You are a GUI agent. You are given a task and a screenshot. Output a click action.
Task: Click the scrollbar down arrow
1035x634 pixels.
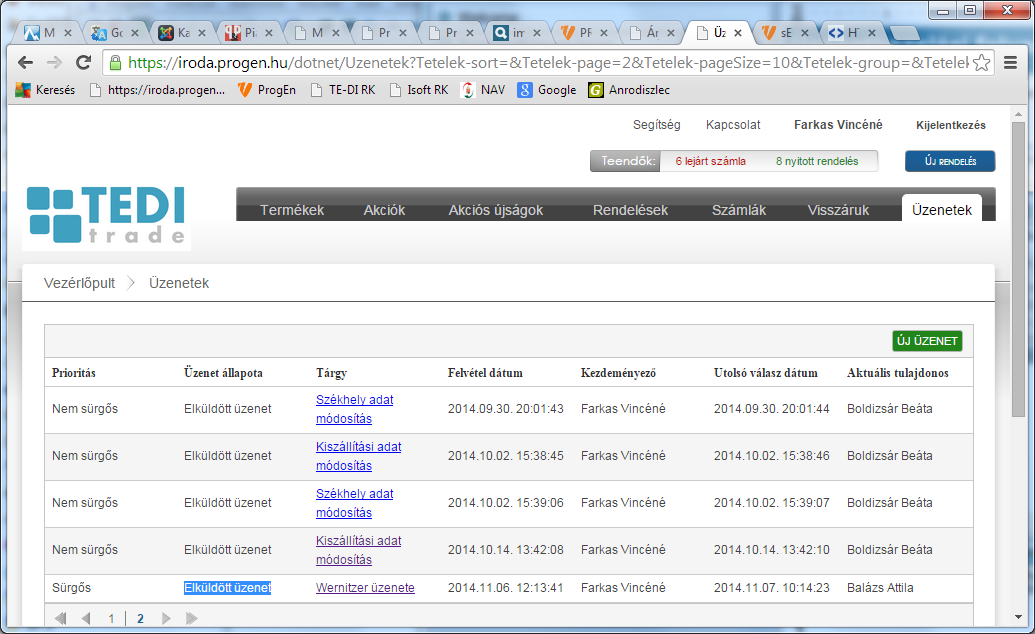coord(1018,617)
